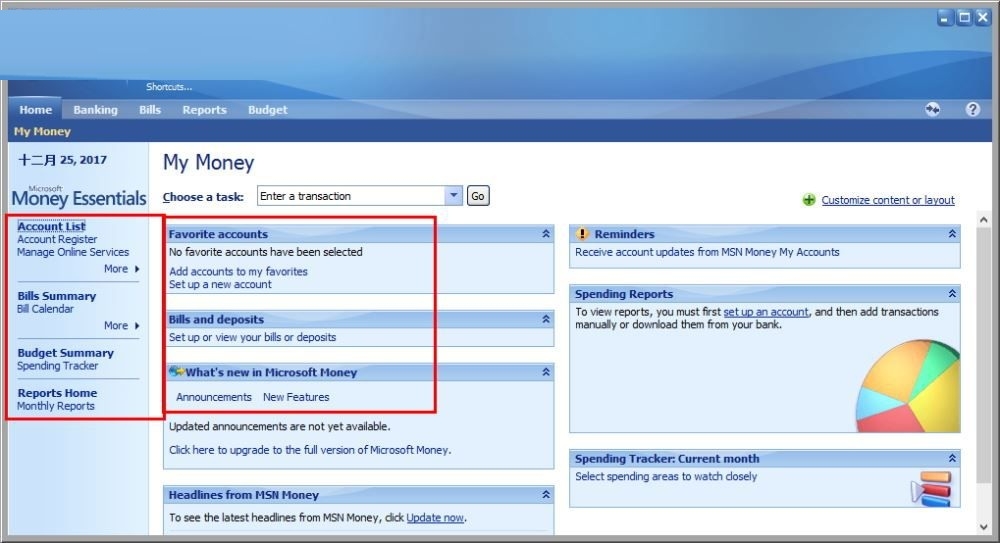Collapse the Spending Reports panel
This screenshot has width=1000, height=543.
pyautogui.click(x=952, y=294)
